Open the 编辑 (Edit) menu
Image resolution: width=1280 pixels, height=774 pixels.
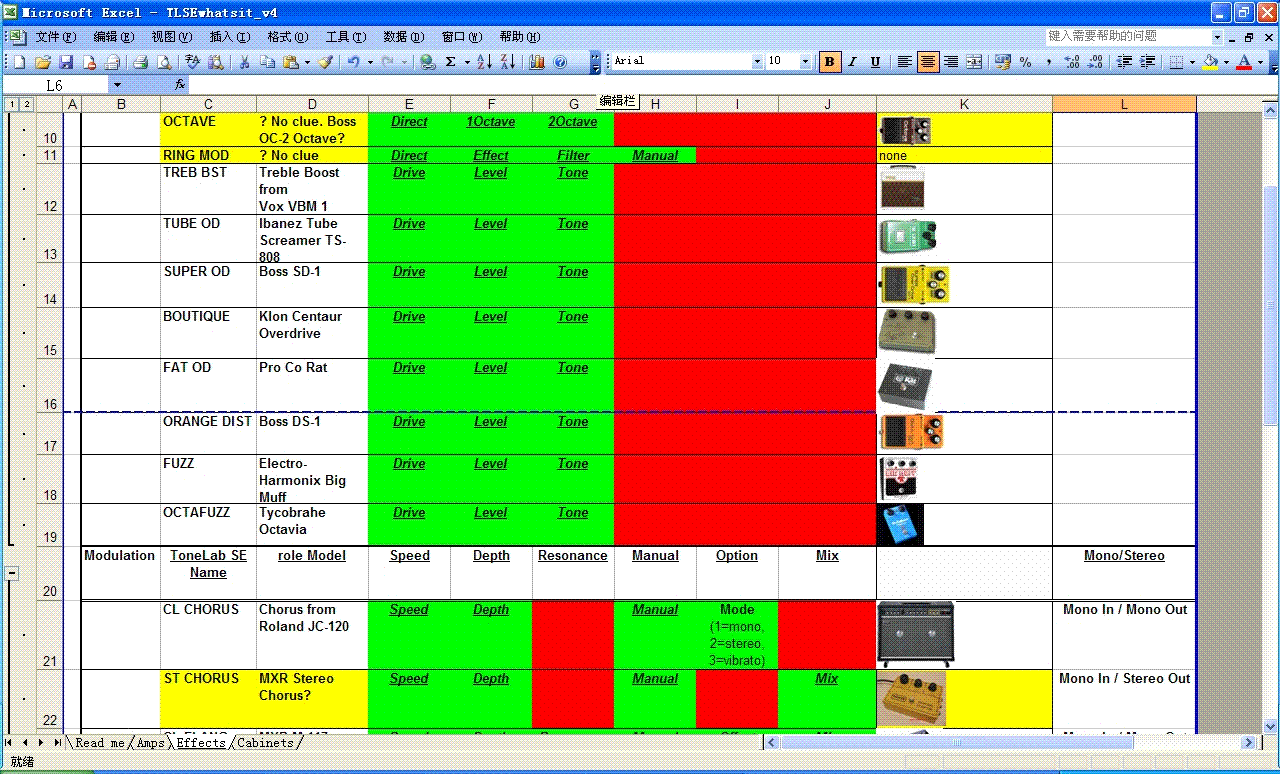point(114,37)
